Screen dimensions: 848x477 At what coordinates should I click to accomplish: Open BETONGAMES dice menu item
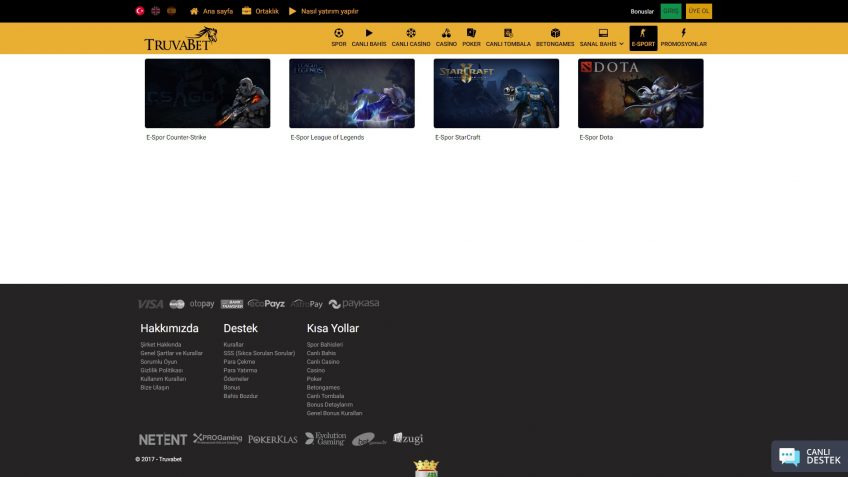click(555, 38)
